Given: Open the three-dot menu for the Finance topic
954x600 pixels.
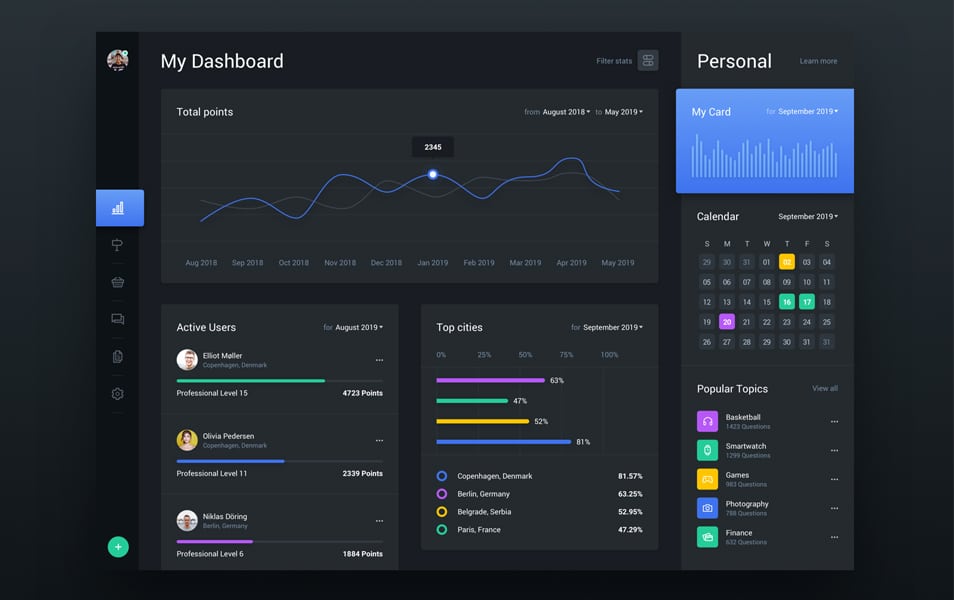Looking at the screenshot, I should click(835, 537).
